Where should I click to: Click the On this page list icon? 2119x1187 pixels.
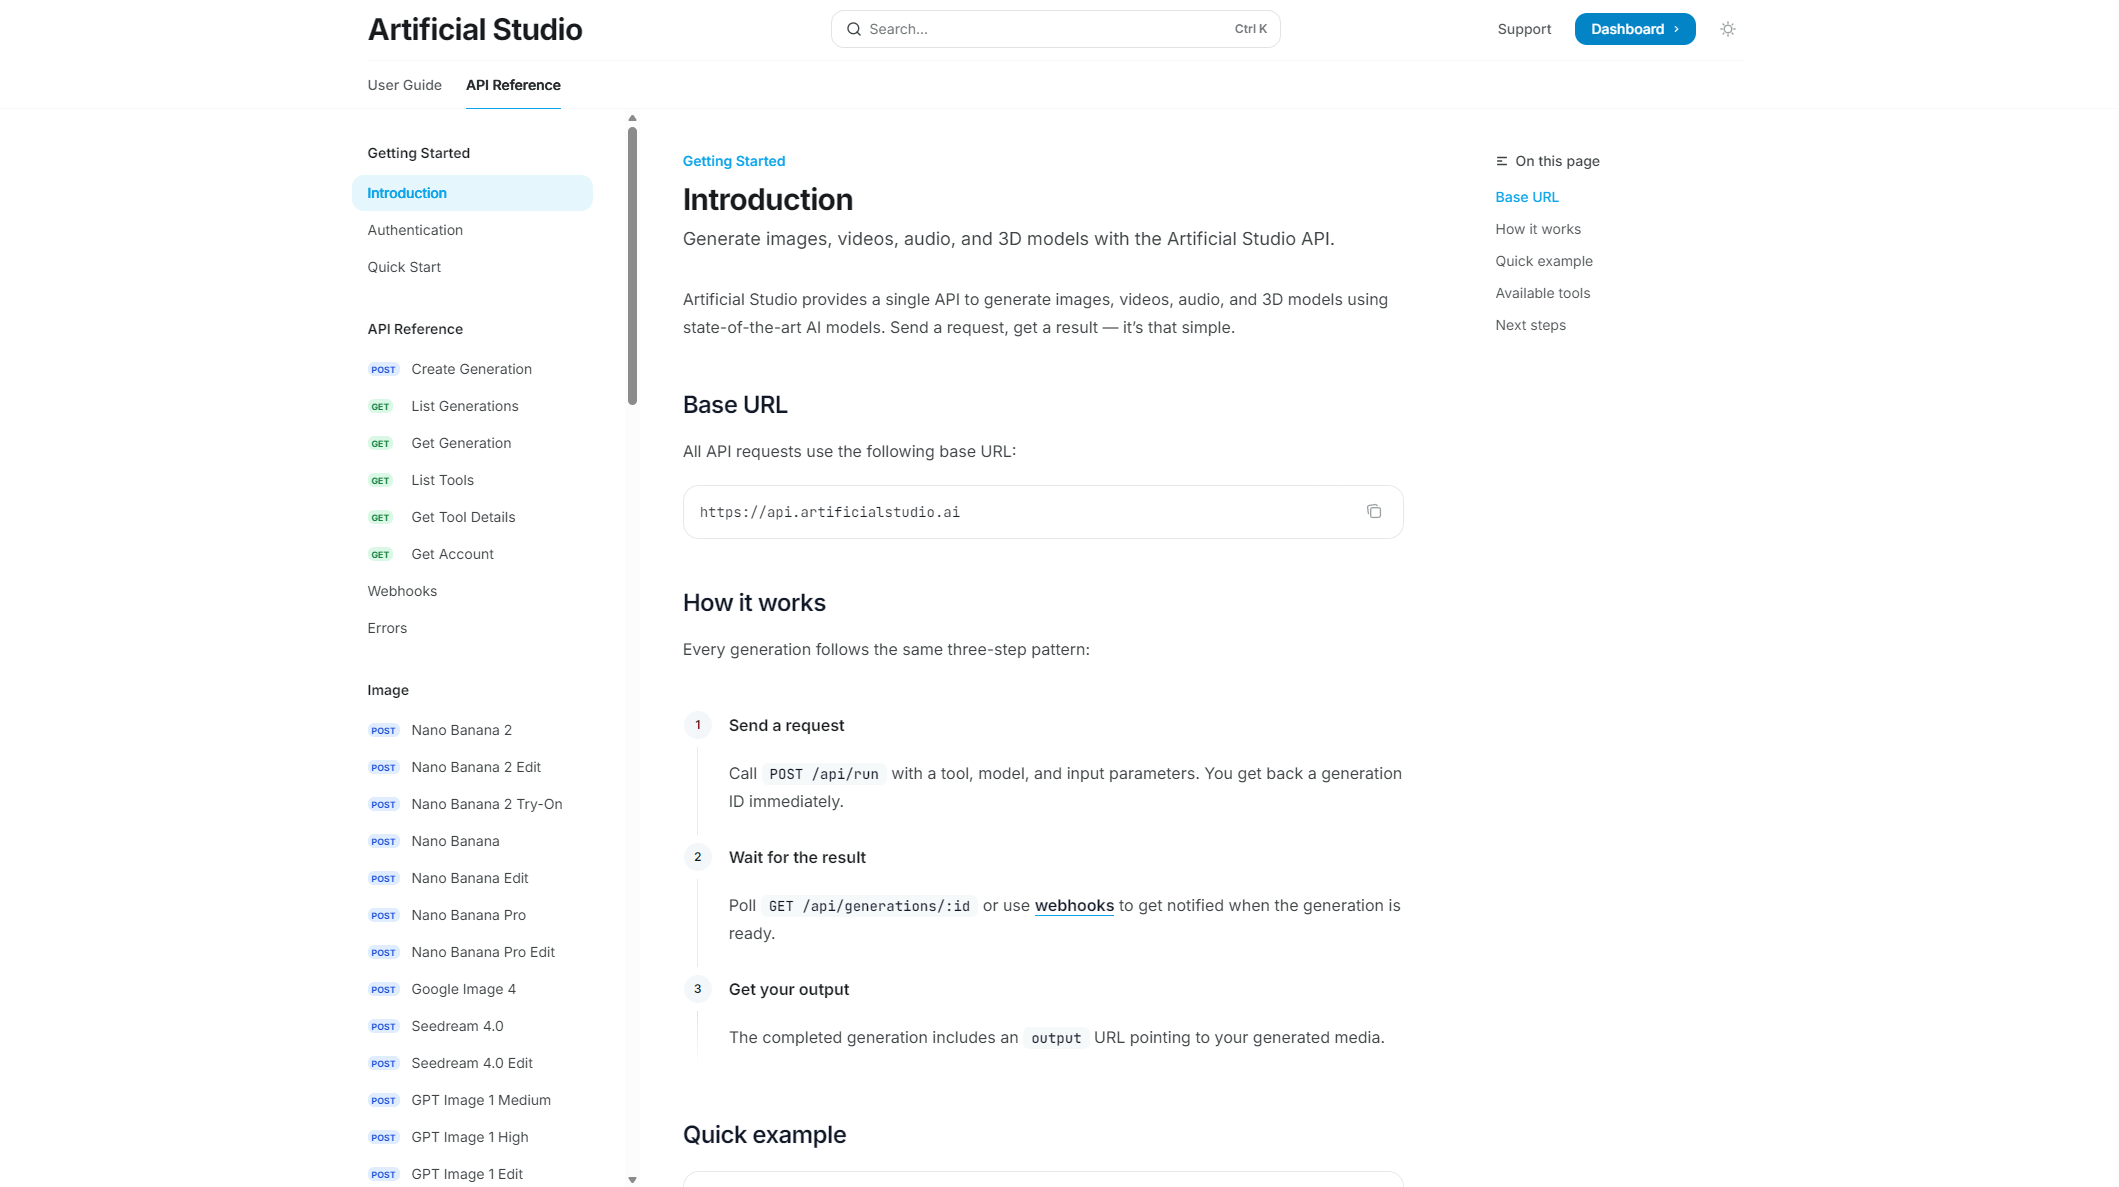pos(1501,161)
